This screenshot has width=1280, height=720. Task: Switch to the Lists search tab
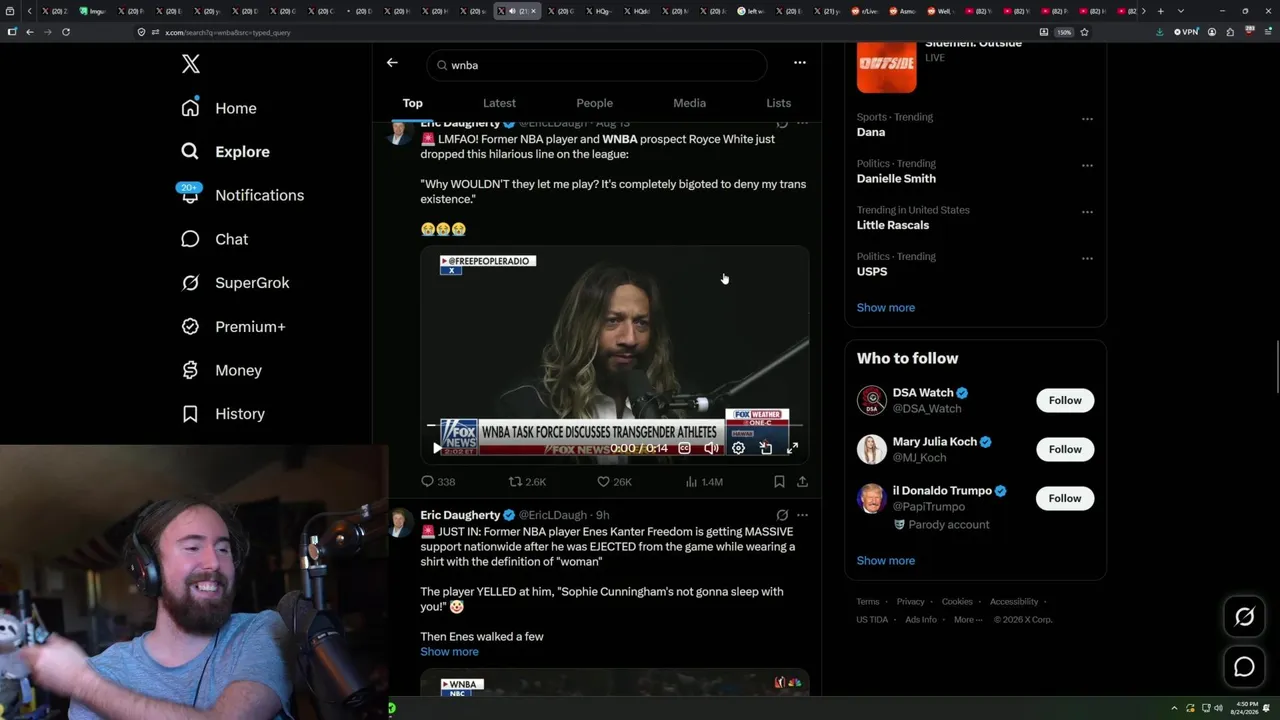778,103
